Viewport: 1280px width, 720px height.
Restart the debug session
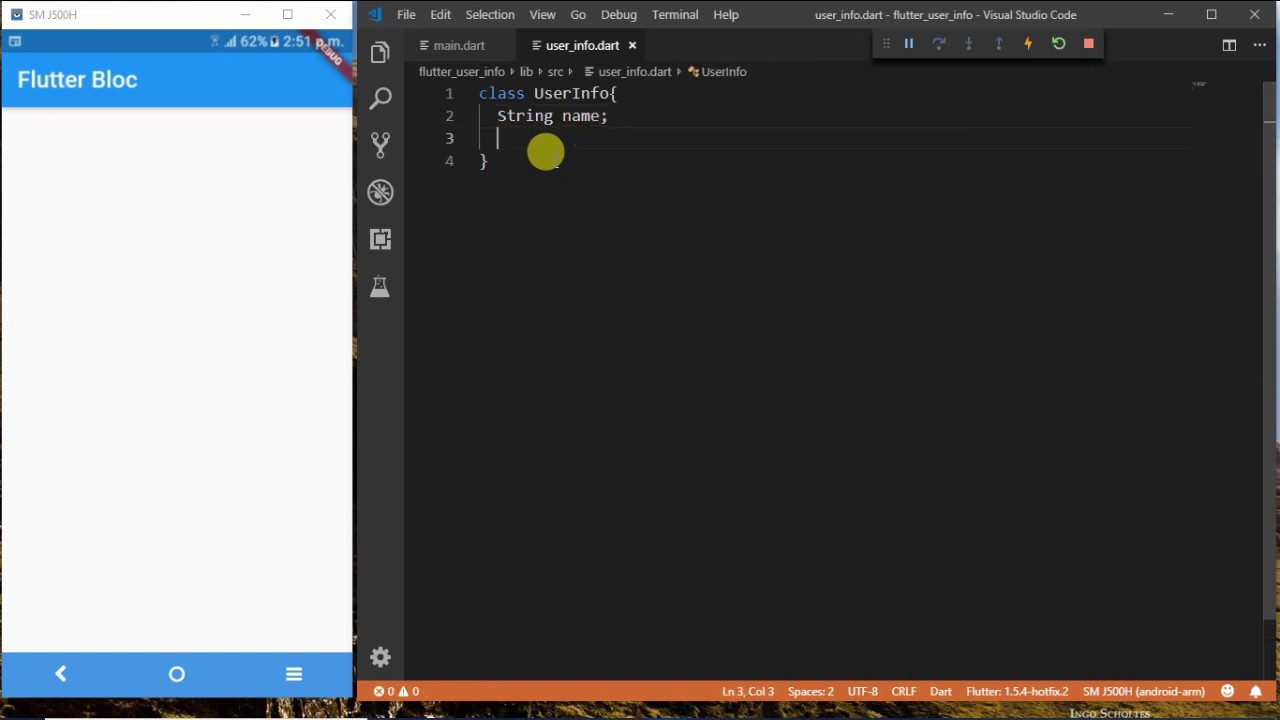click(x=1058, y=44)
